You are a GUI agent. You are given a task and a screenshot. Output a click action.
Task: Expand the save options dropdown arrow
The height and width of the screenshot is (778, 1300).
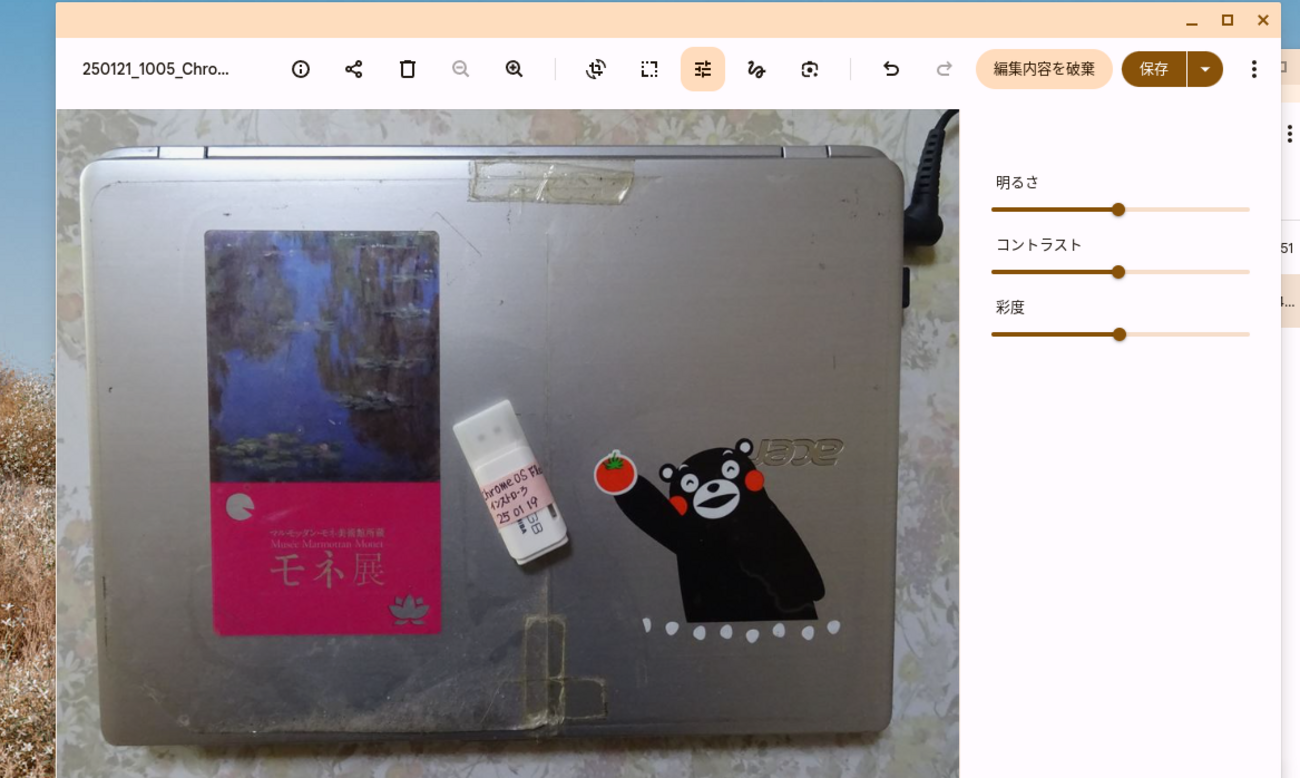(1205, 69)
